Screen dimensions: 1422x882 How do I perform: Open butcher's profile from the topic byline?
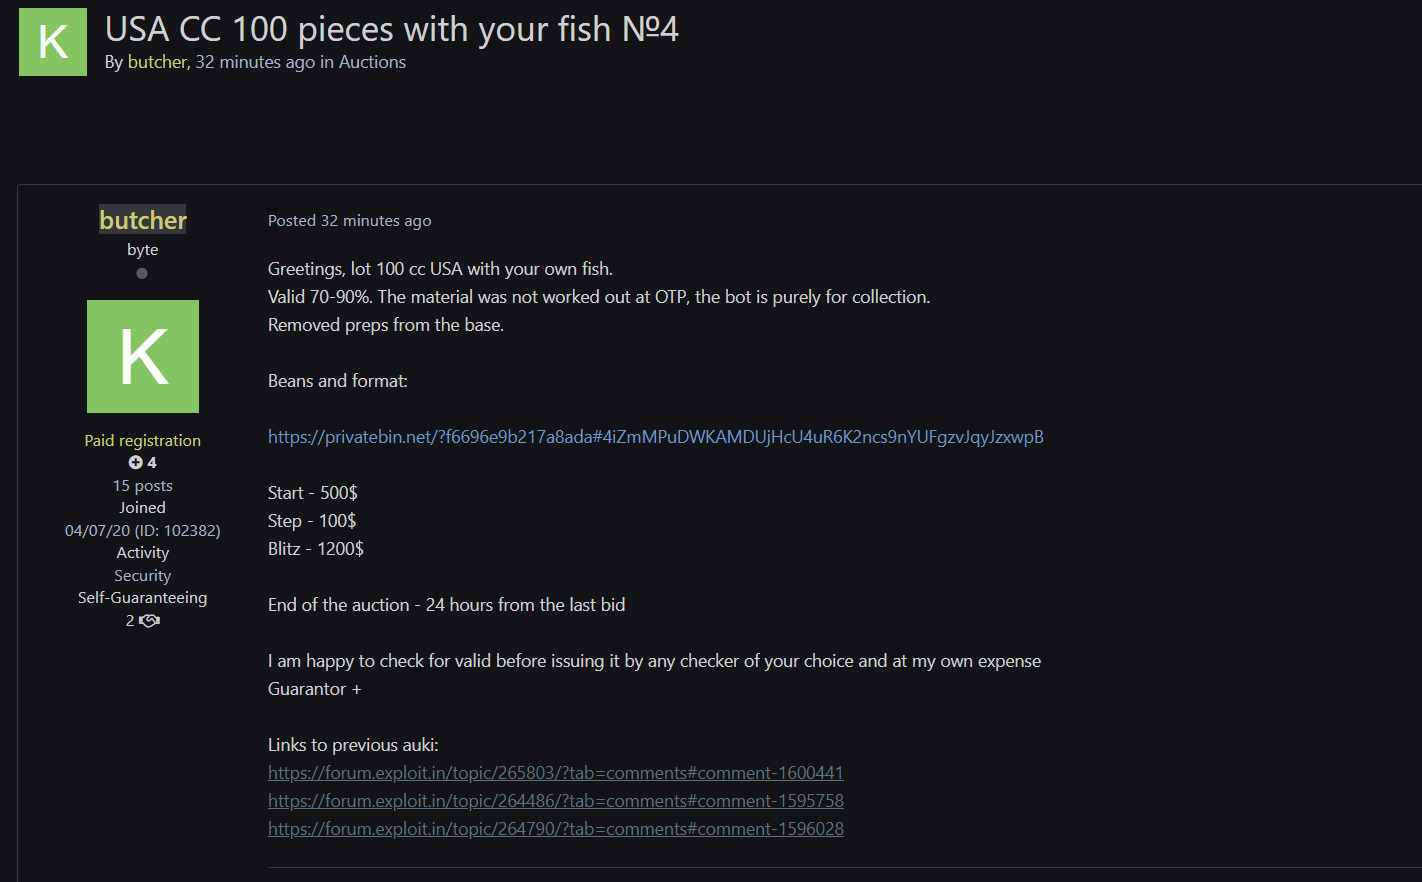(x=157, y=62)
